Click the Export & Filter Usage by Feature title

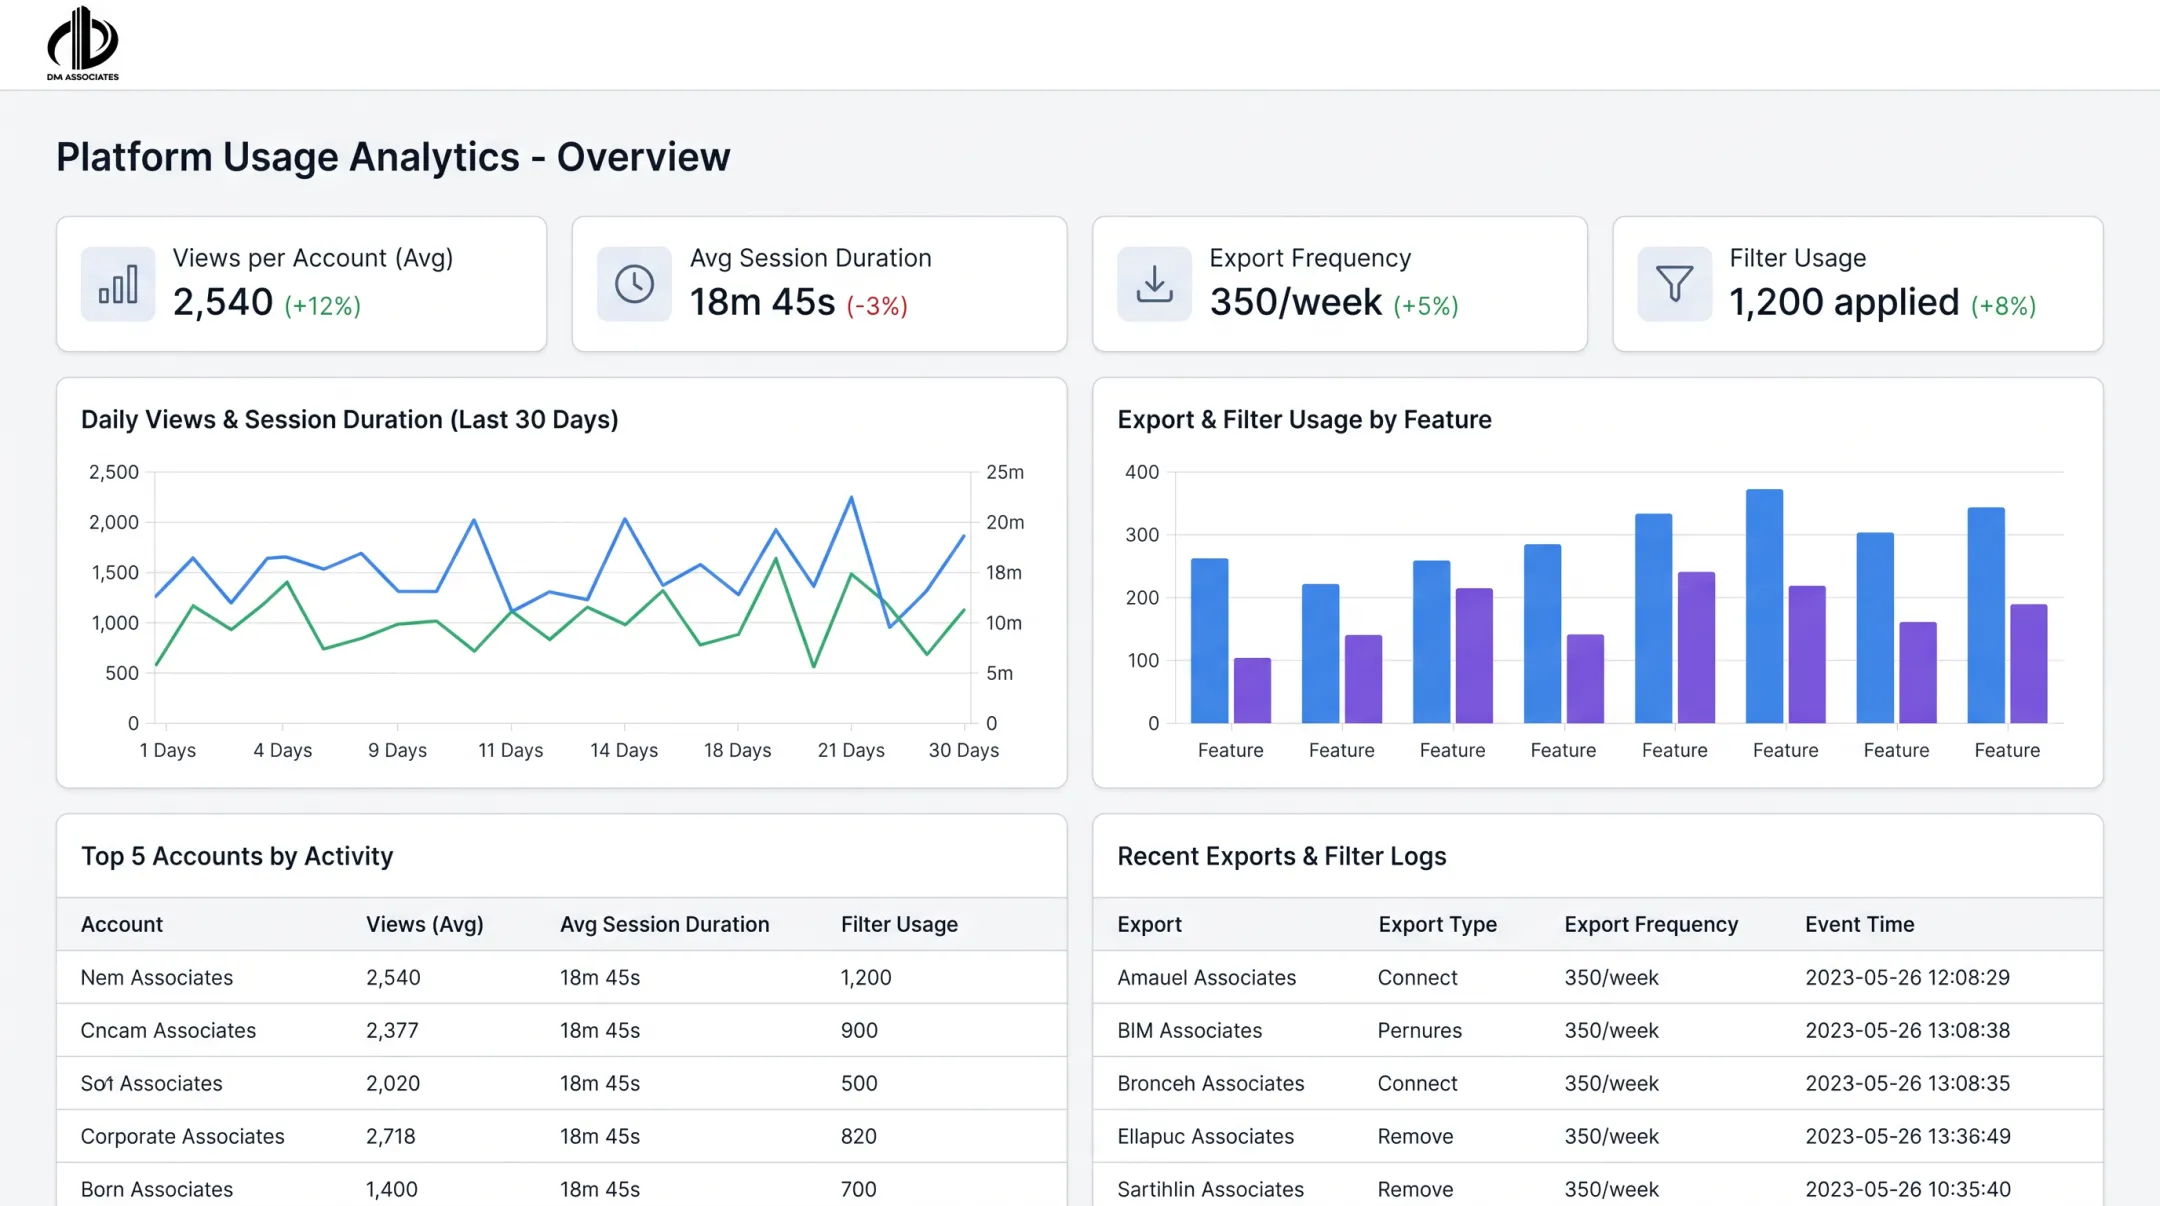click(1304, 419)
